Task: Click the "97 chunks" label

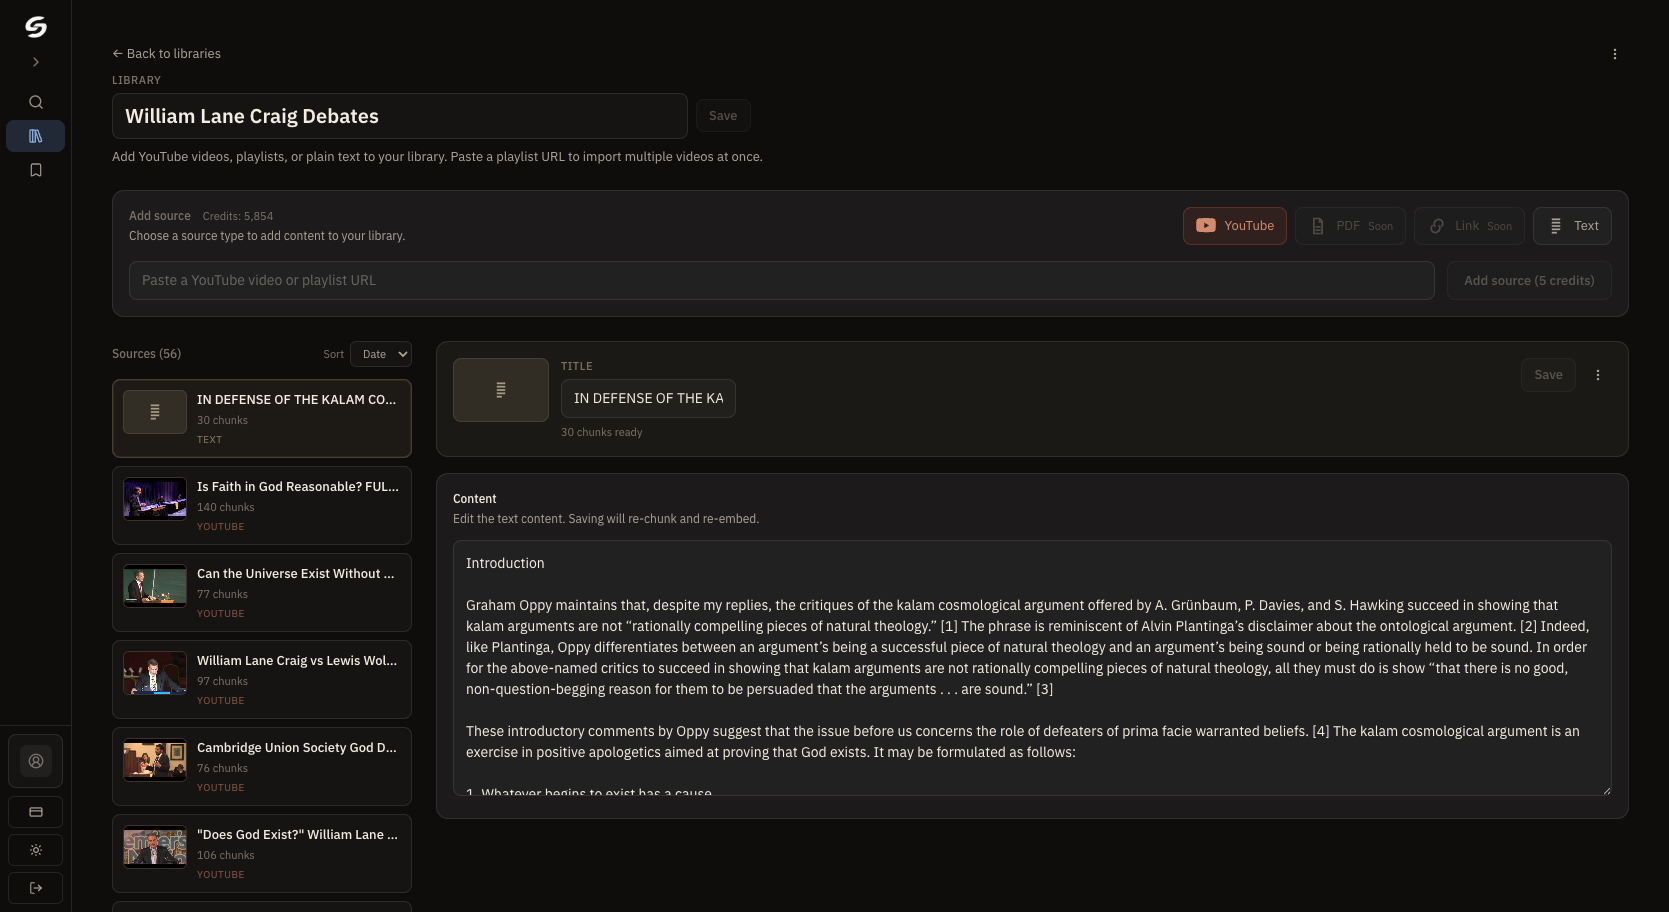Action: [x=223, y=681]
